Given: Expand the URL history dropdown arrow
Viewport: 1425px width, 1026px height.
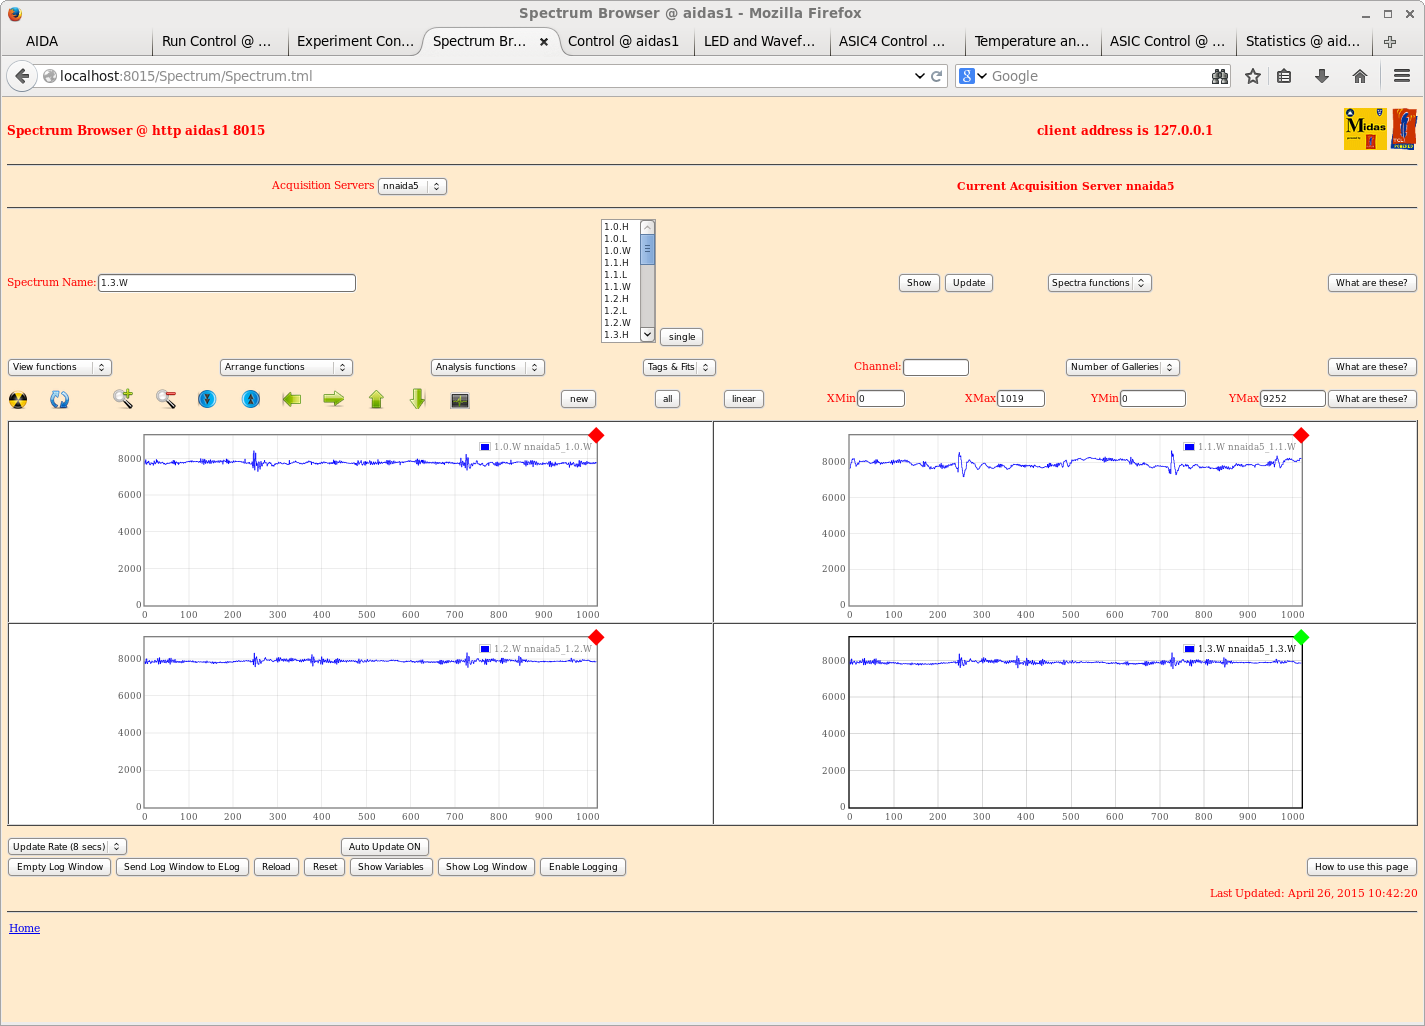Looking at the screenshot, I should point(919,76).
